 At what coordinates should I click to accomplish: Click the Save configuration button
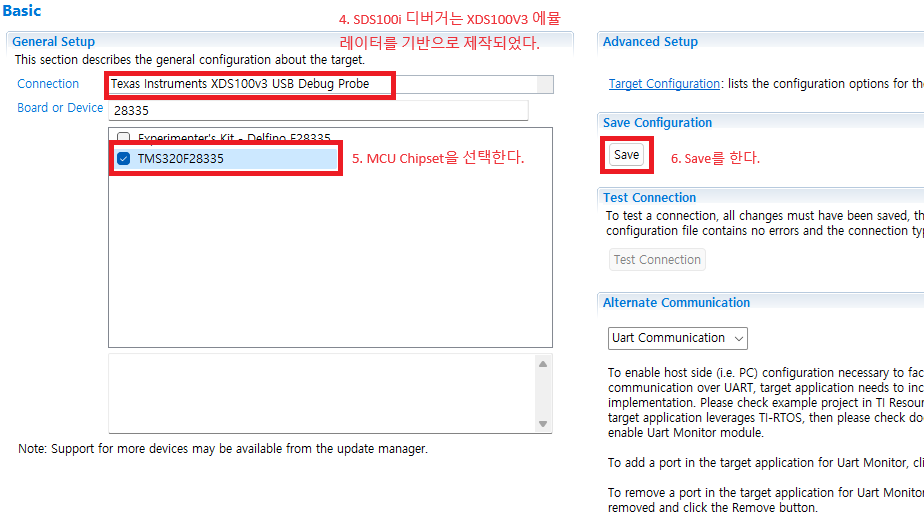[626, 154]
